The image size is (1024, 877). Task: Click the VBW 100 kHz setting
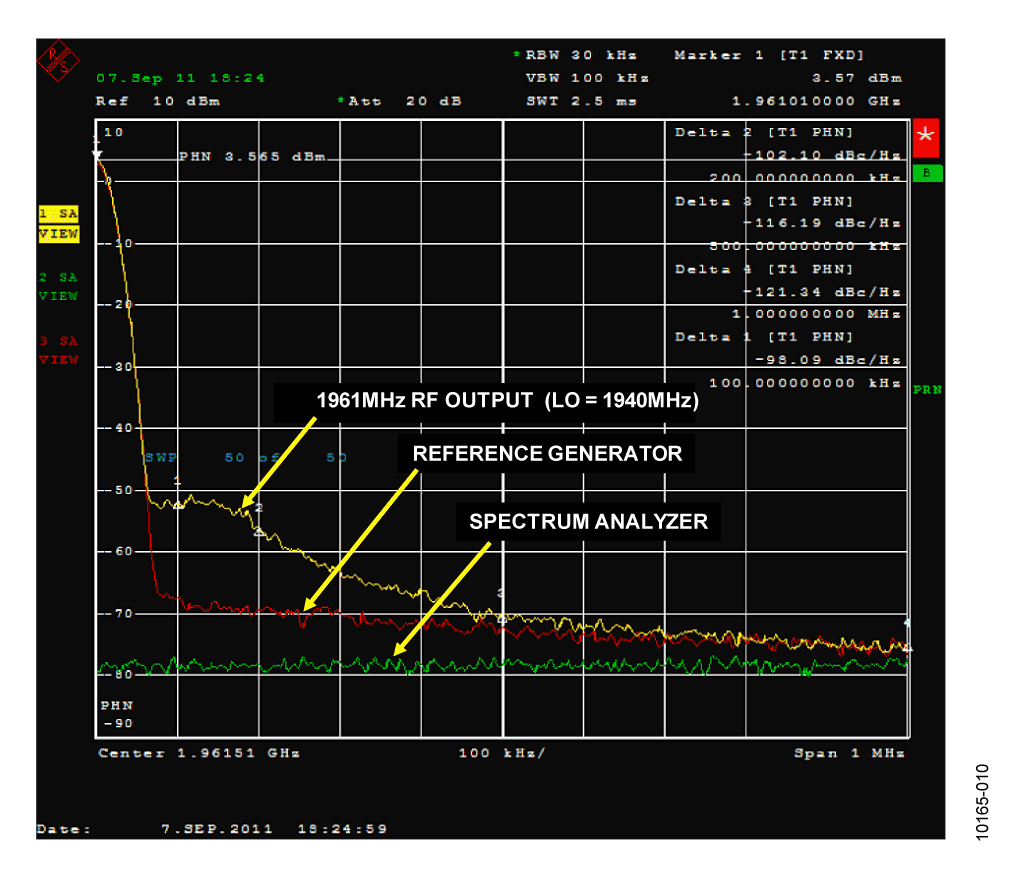click(x=587, y=78)
